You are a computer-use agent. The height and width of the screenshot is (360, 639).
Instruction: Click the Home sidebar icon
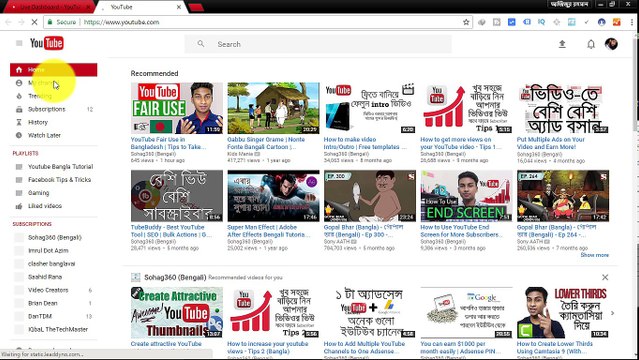(x=19, y=70)
